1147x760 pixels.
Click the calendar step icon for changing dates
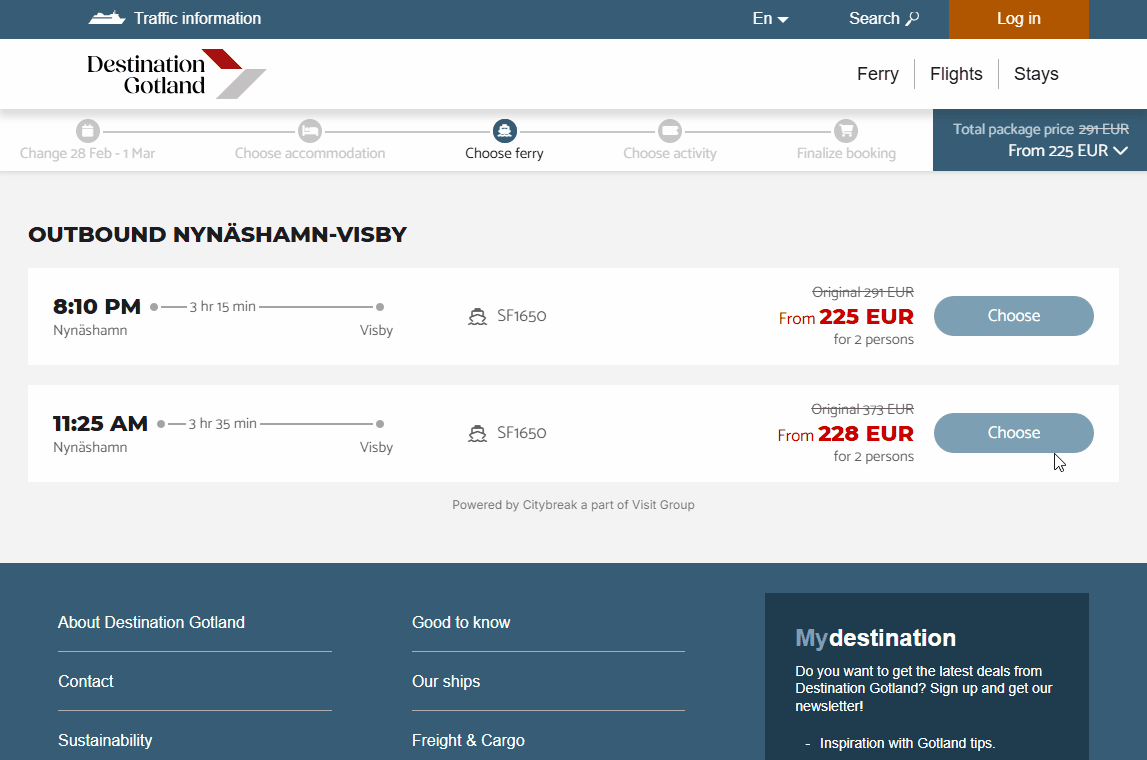click(88, 131)
